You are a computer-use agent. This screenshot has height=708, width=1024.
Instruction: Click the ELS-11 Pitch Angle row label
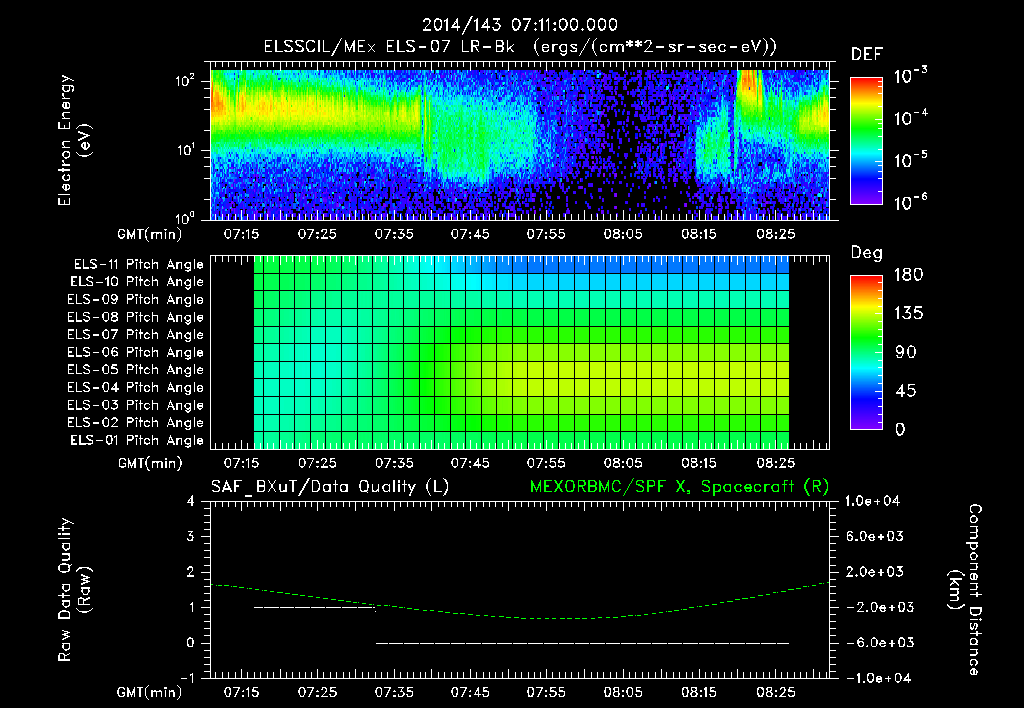point(138,265)
